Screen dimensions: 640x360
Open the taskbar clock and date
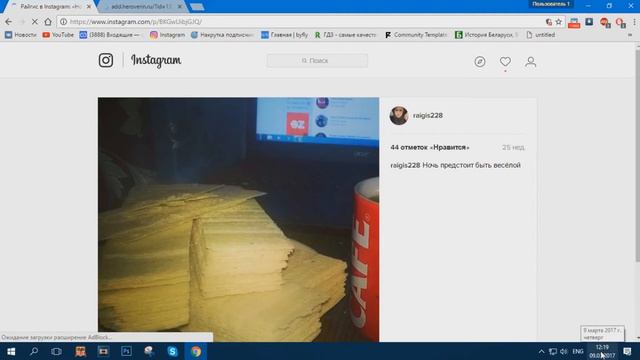coord(602,351)
